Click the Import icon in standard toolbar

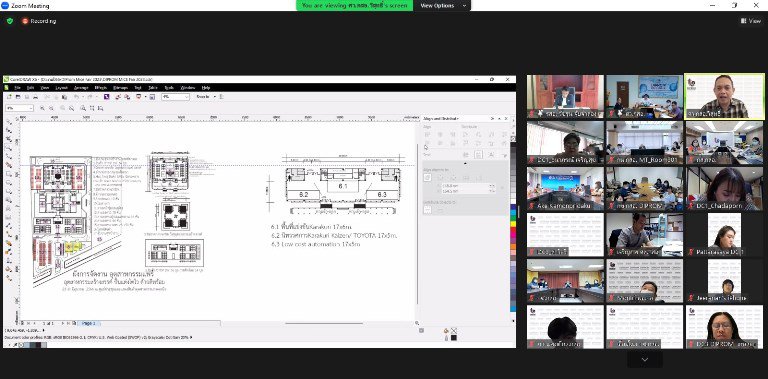118,97
